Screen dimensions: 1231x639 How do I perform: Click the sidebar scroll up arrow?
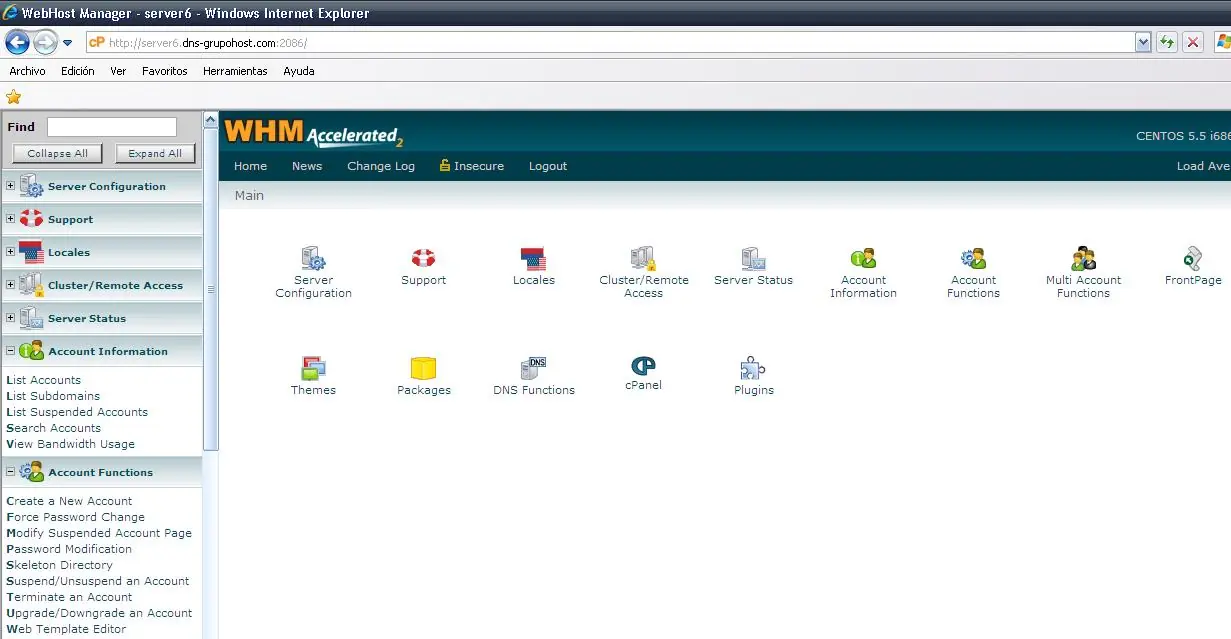pos(211,119)
